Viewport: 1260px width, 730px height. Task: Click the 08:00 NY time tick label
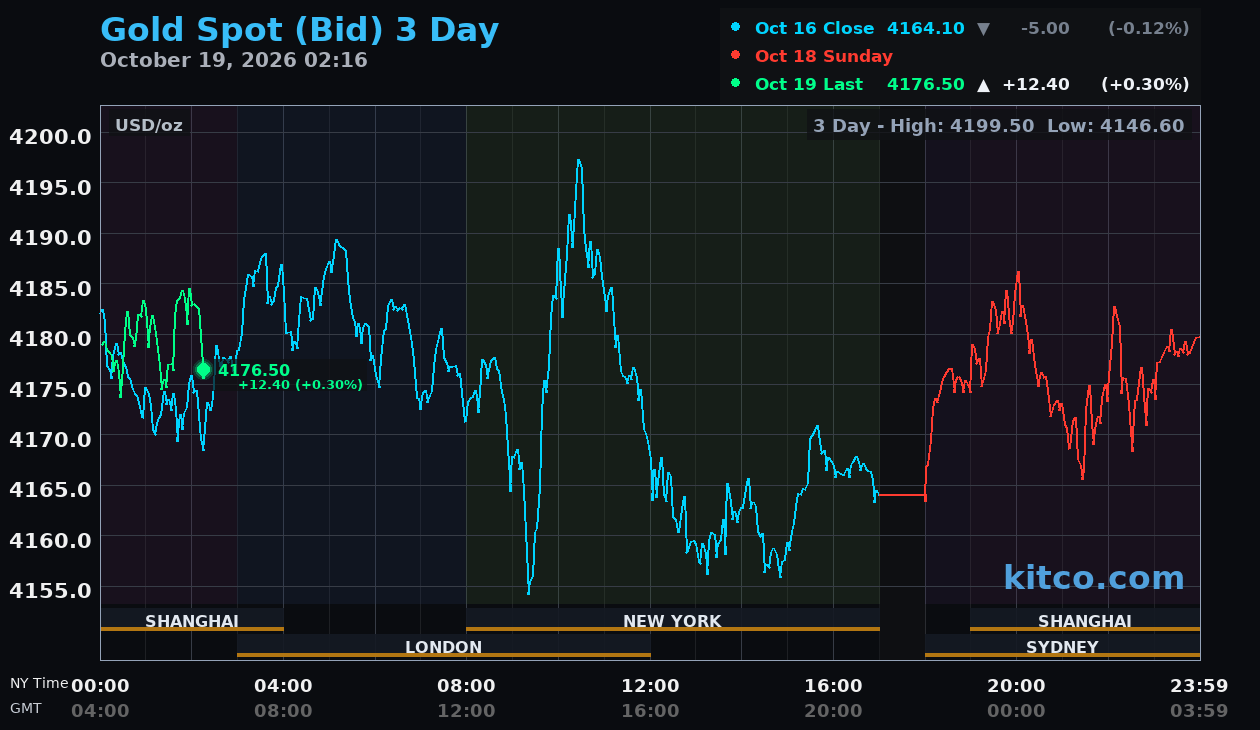tap(466, 686)
